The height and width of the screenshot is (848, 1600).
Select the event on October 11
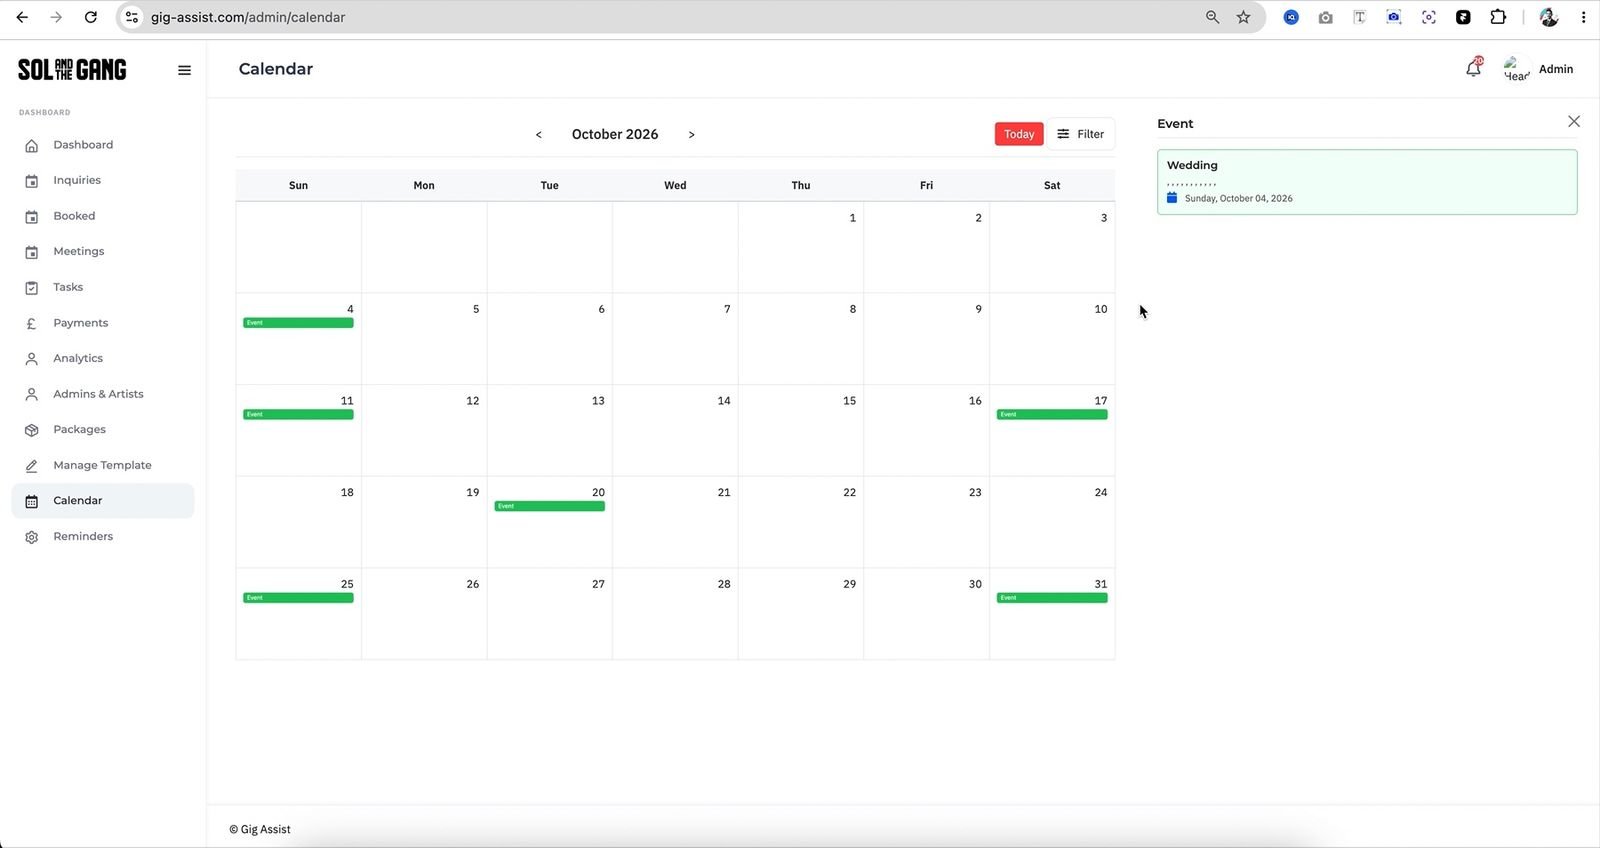coord(298,414)
